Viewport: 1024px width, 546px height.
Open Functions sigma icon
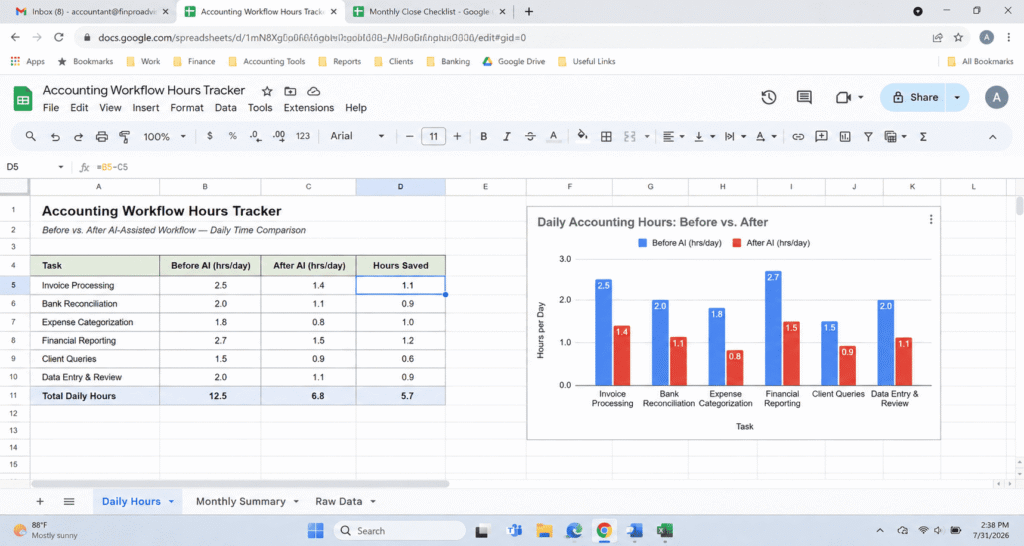(923, 136)
